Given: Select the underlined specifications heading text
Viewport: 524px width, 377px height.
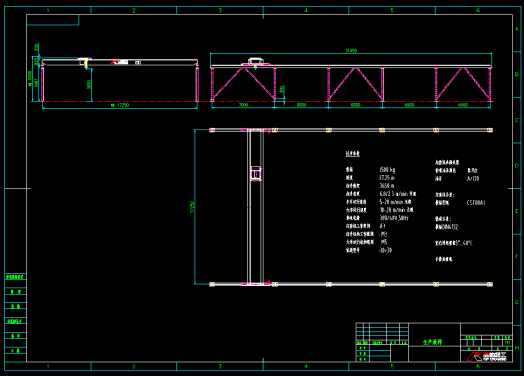Looking at the screenshot, I should (x=353, y=154).
